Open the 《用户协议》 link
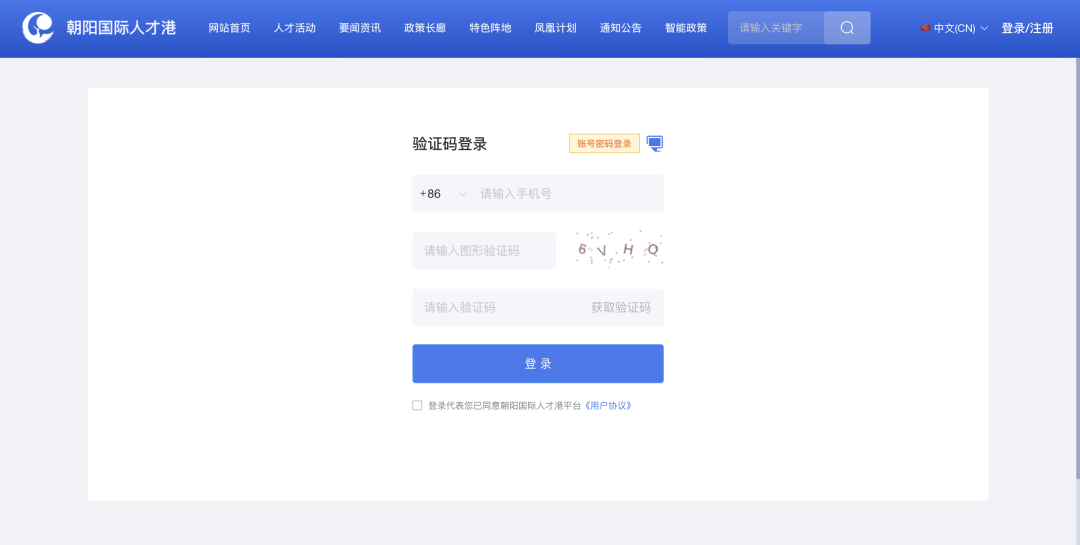1080x545 pixels. tap(608, 406)
